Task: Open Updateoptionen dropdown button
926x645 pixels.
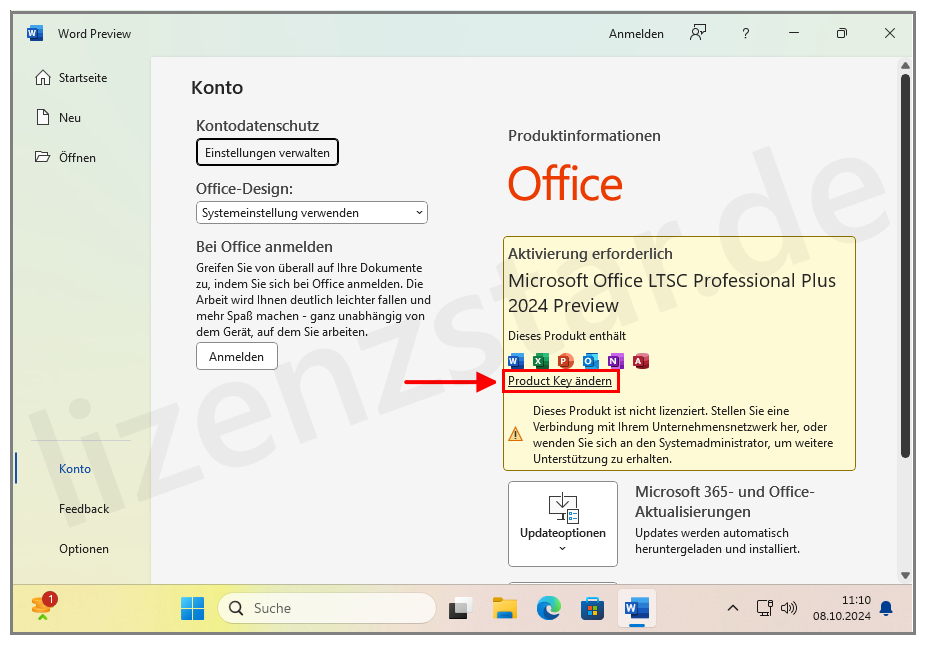Action: [563, 524]
